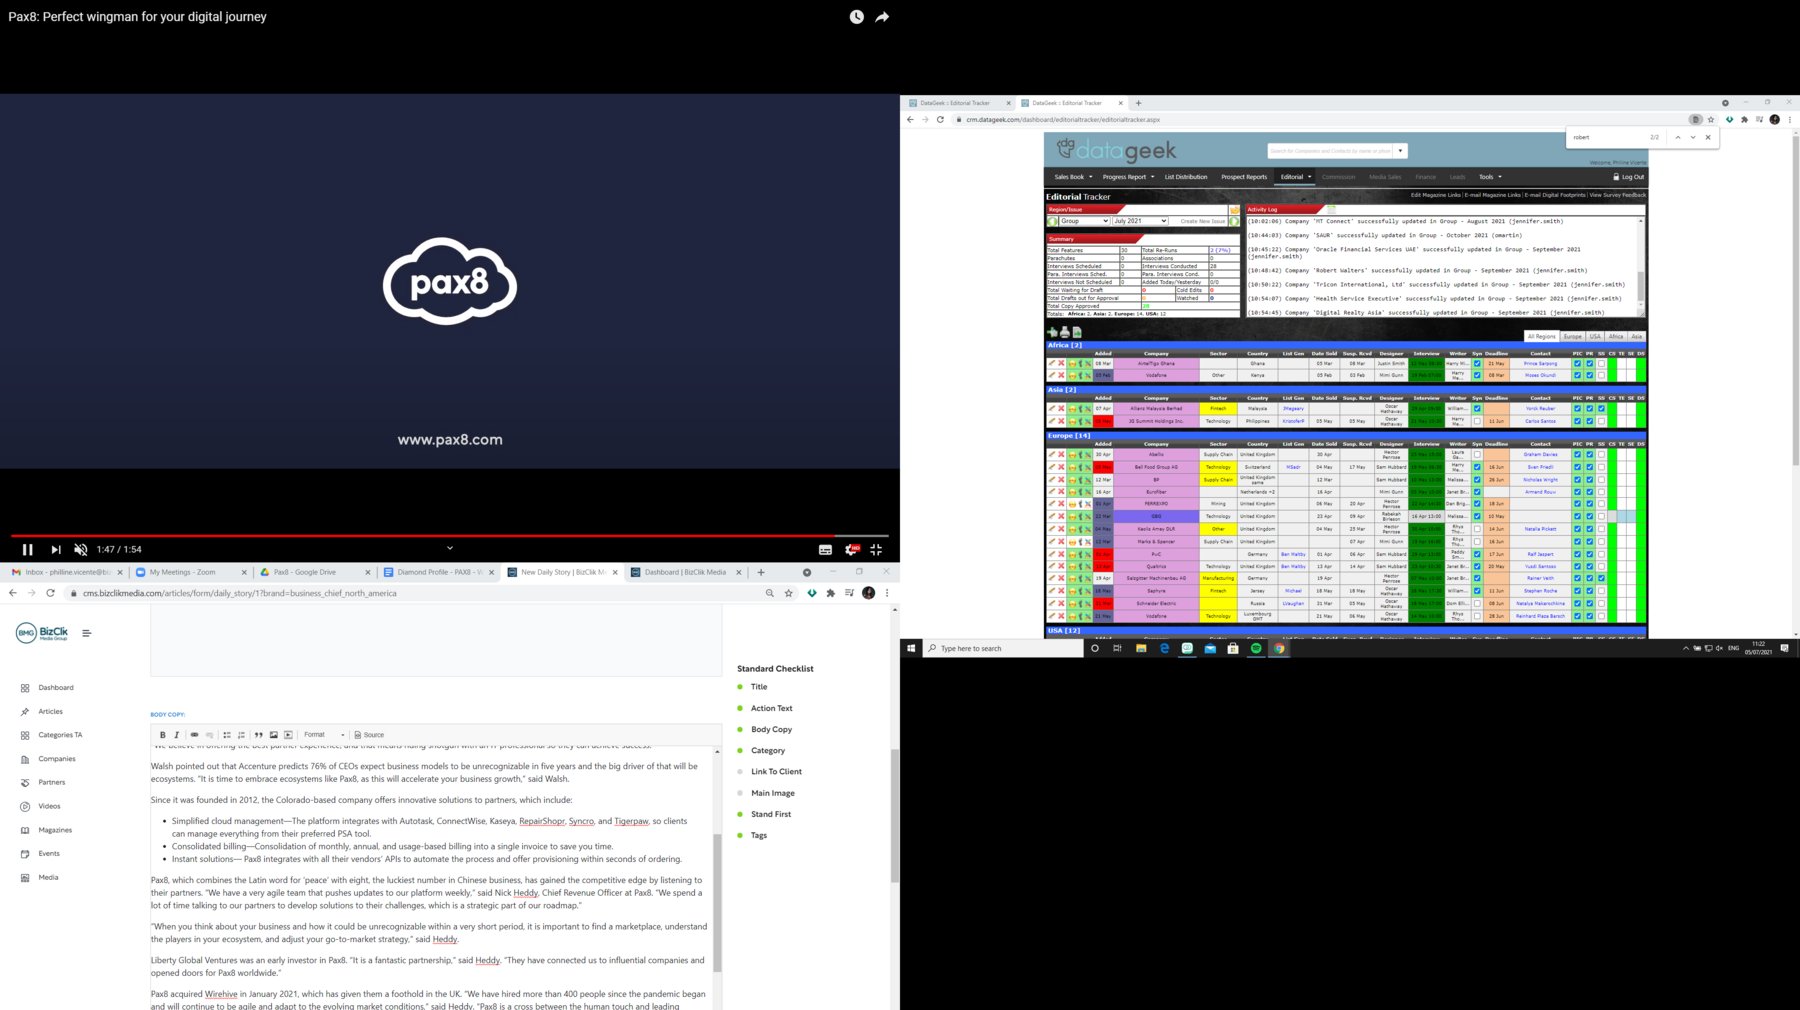This screenshot has width=1800, height=1010.
Task: Click the green add feature plus icon
Action: 1052,332
